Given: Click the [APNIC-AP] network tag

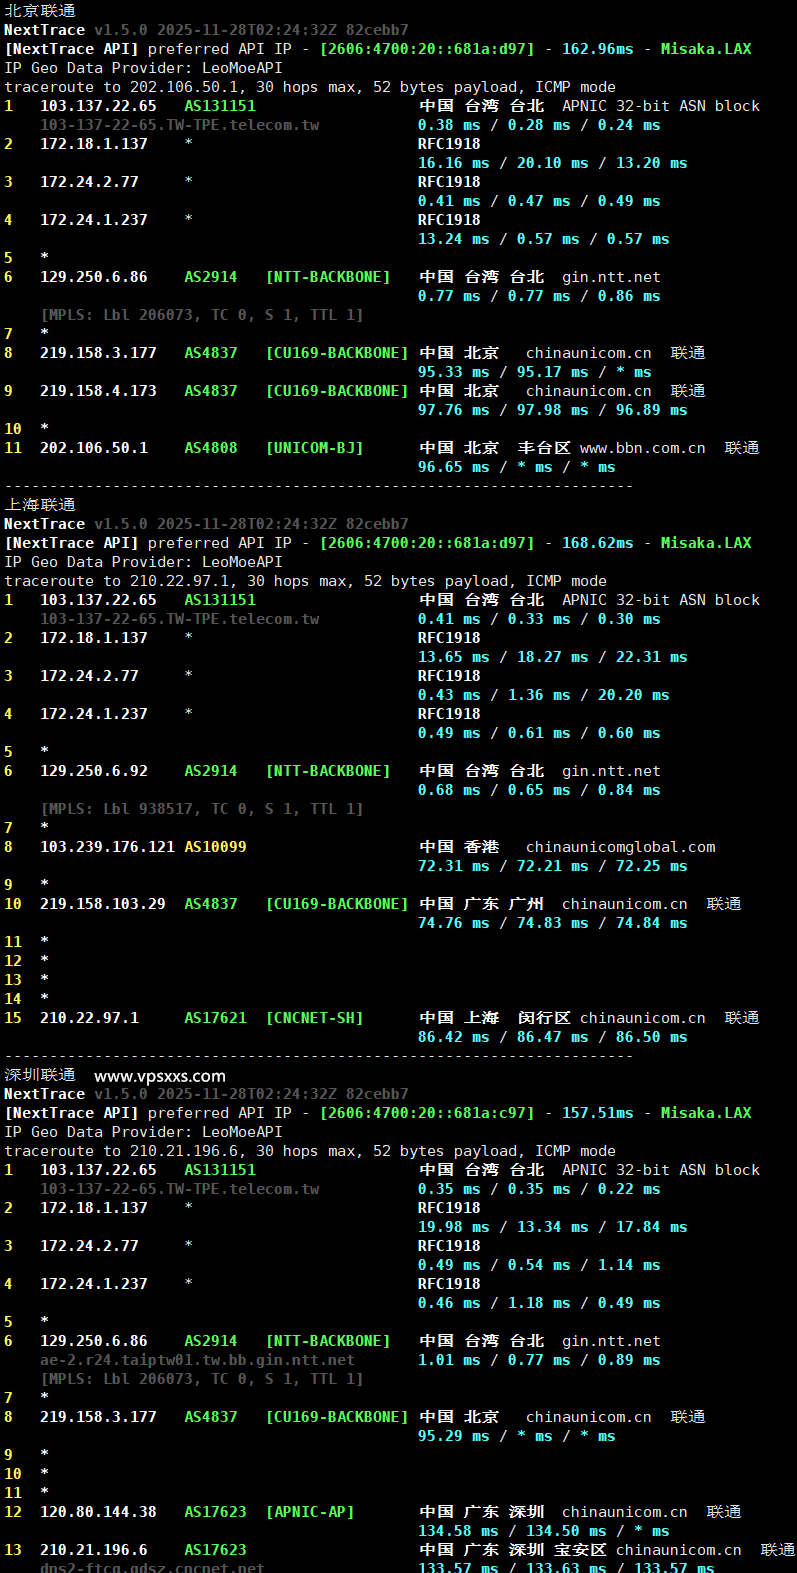Looking at the screenshot, I should pyautogui.click(x=310, y=1512).
